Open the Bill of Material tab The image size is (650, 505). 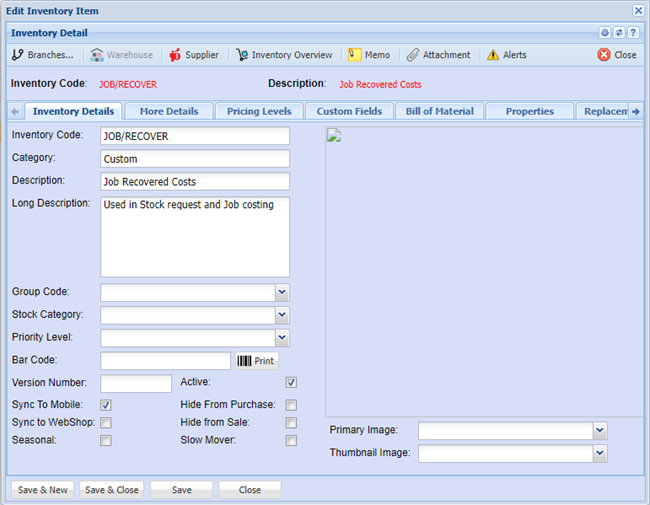pos(439,111)
